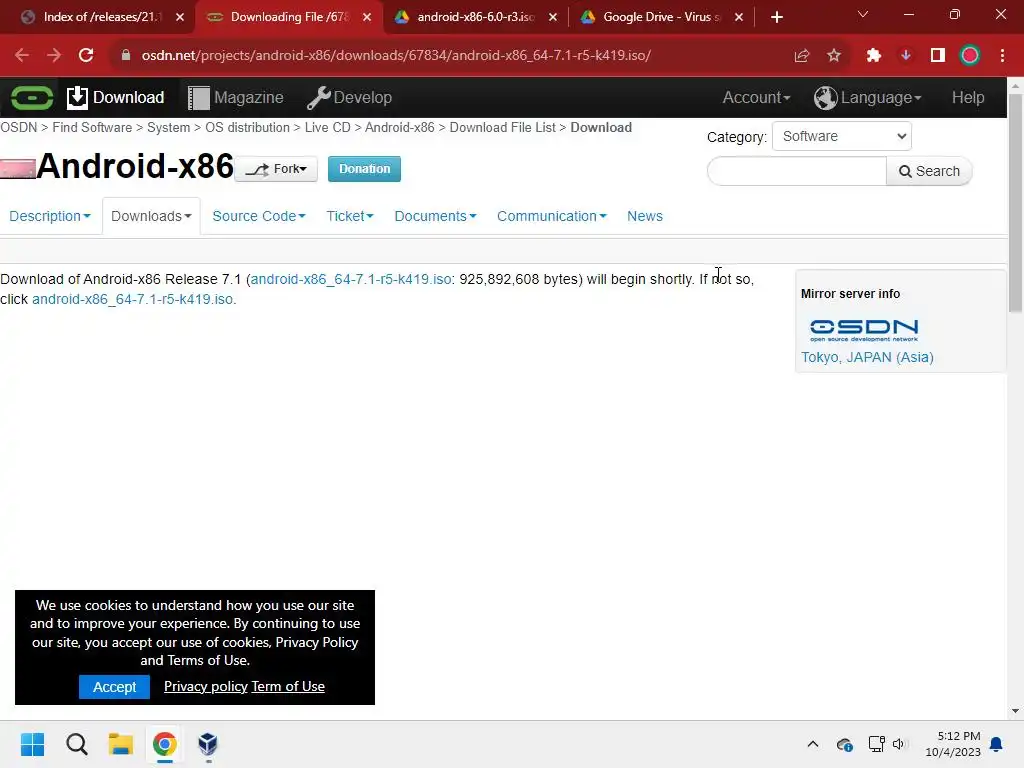The height and width of the screenshot is (768, 1024).
Task: Click the OSDN breadcrumb link
Action: (x=18, y=127)
